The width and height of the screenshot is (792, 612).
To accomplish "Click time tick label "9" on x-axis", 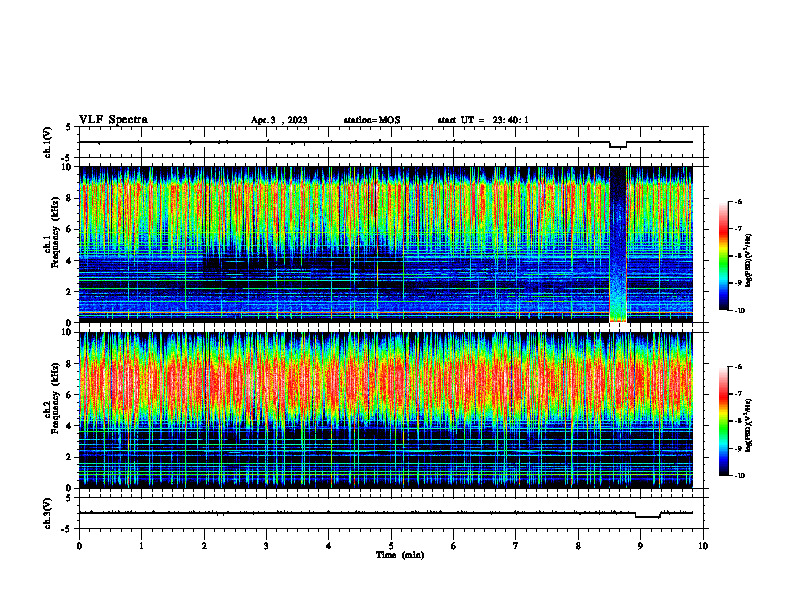I will [640, 546].
